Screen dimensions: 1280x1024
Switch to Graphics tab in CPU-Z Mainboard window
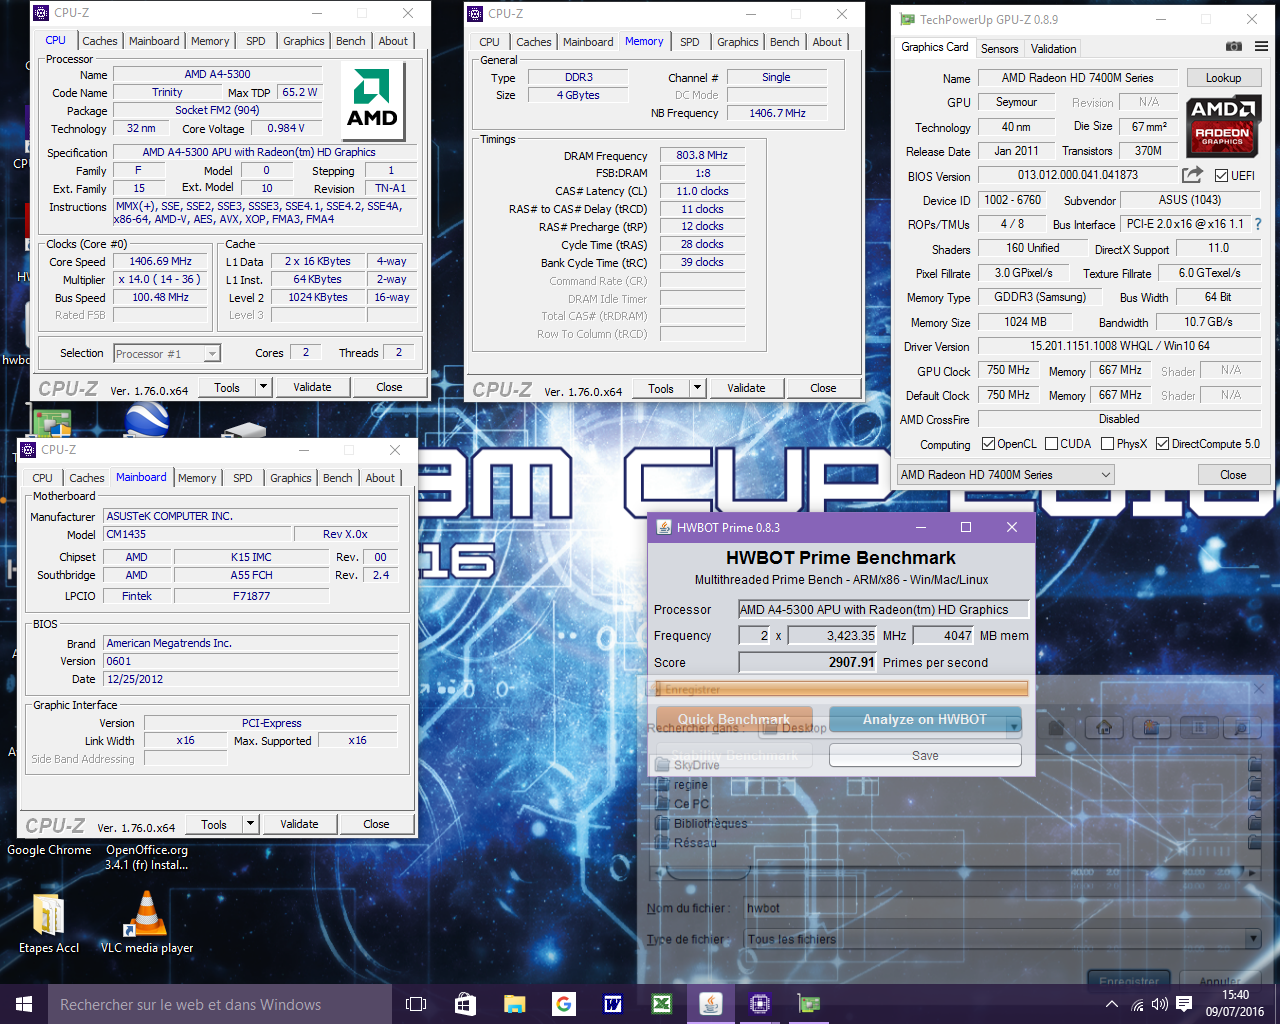pyautogui.click(x=291, y=478)
